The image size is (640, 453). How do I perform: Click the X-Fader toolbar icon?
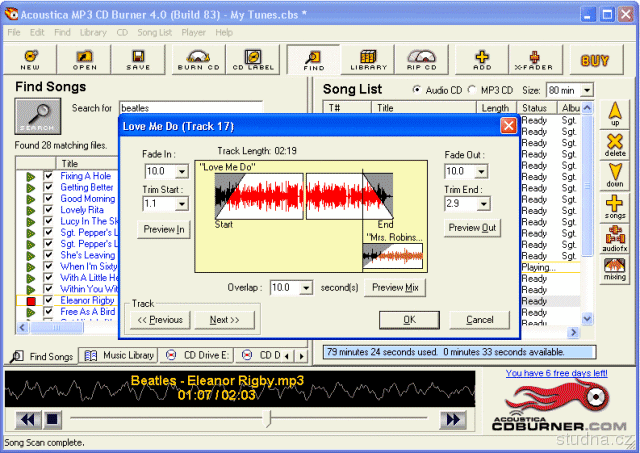click(x=539, y=59)
